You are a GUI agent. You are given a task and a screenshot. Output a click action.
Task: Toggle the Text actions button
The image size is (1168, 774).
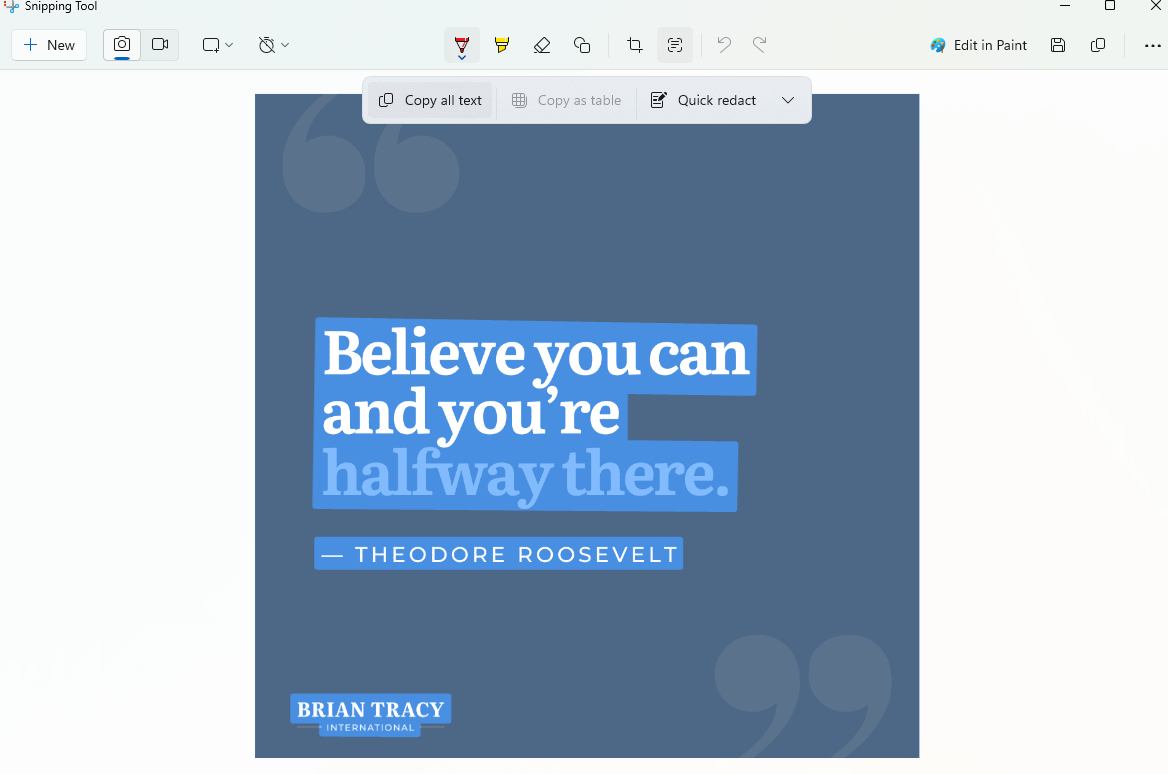[675, 45]
